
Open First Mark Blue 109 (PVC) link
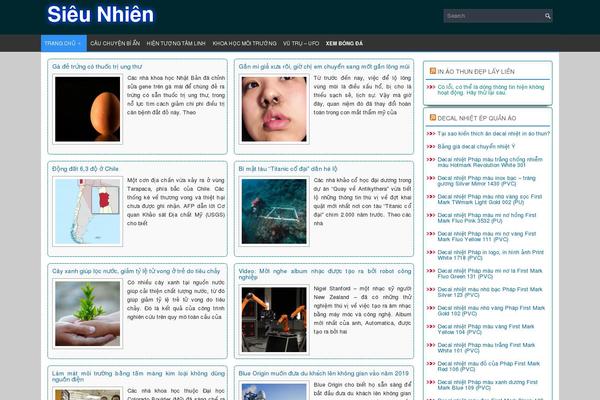pos(488,385)
